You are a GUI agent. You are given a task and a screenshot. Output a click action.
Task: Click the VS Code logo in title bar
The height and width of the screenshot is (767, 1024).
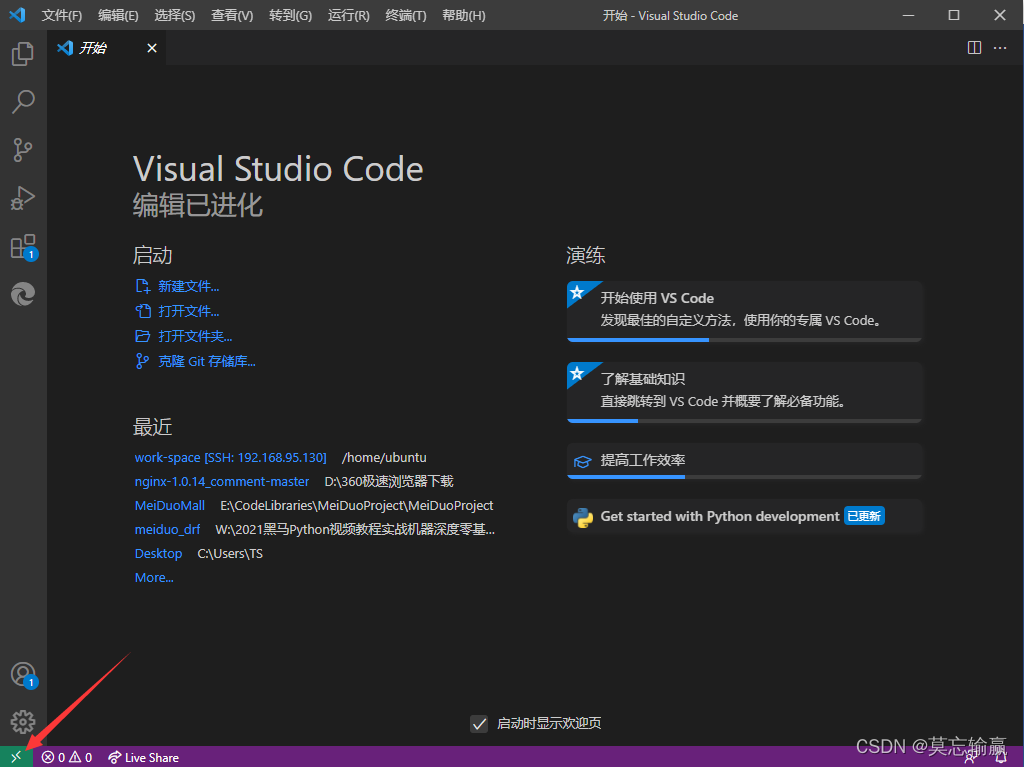coord(17,14)
